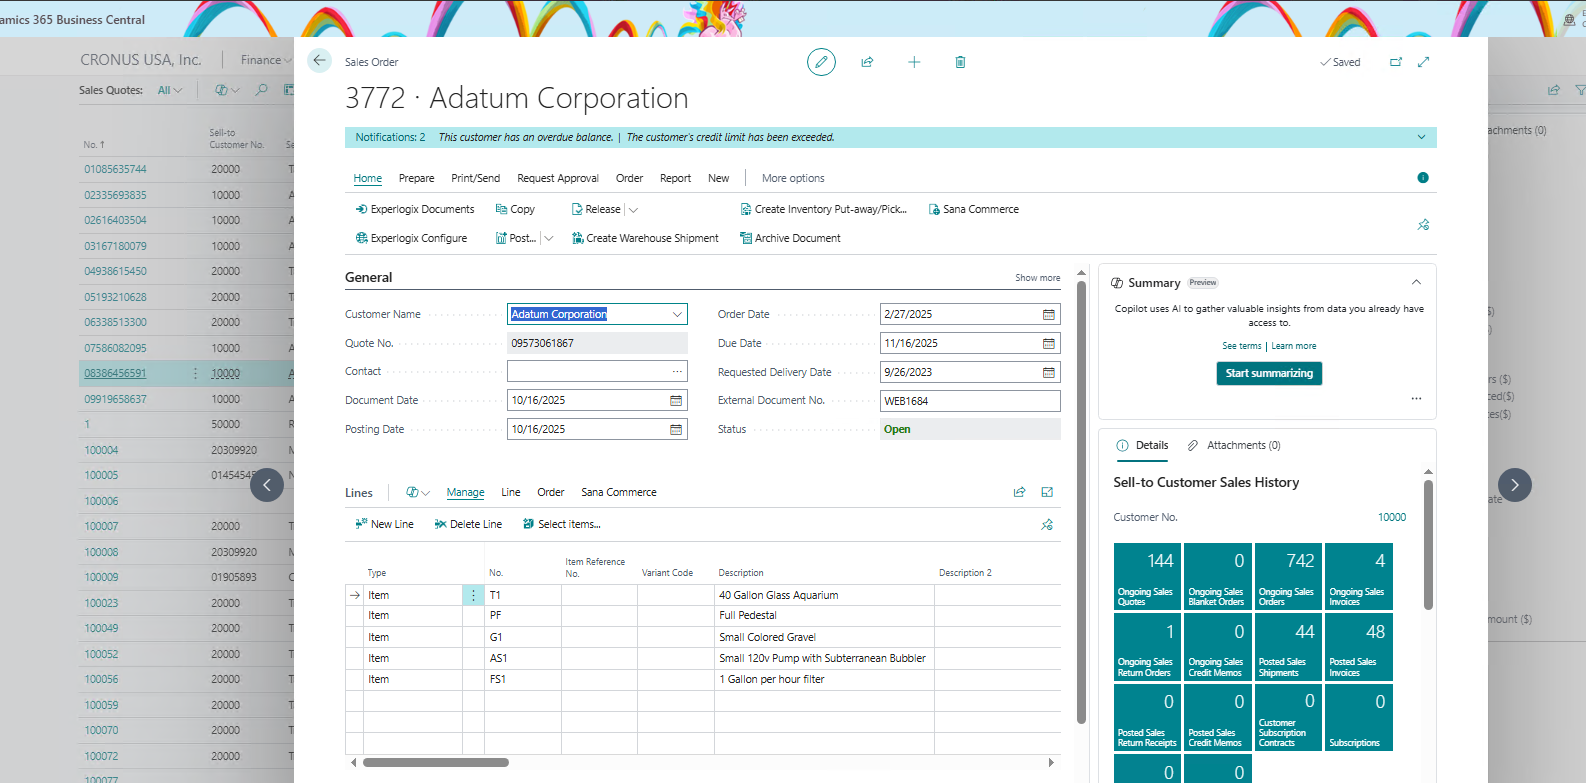
Task: Click New Line in Lines section
Action: (x=385, y=524)
